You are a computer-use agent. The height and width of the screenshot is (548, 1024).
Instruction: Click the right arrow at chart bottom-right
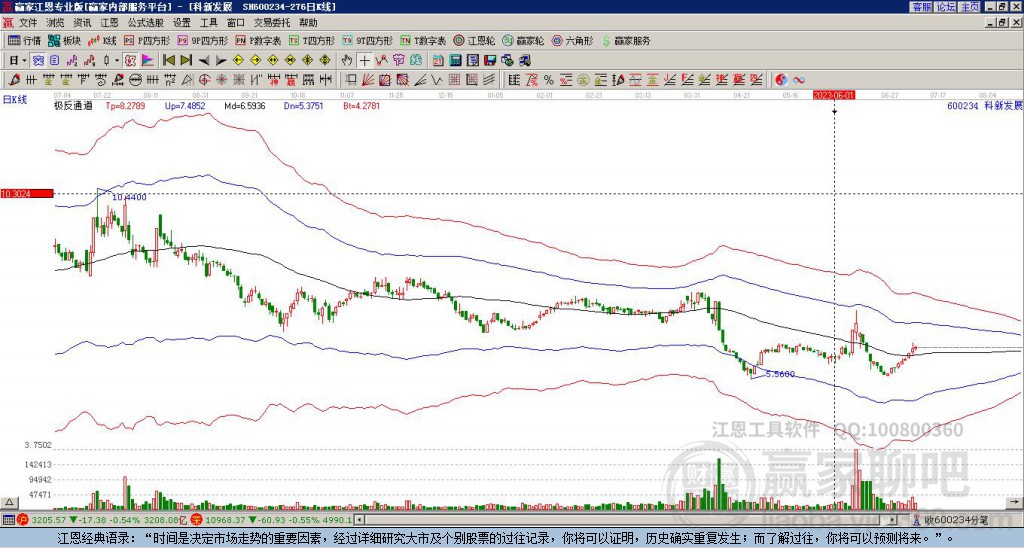pos(1016,502)
